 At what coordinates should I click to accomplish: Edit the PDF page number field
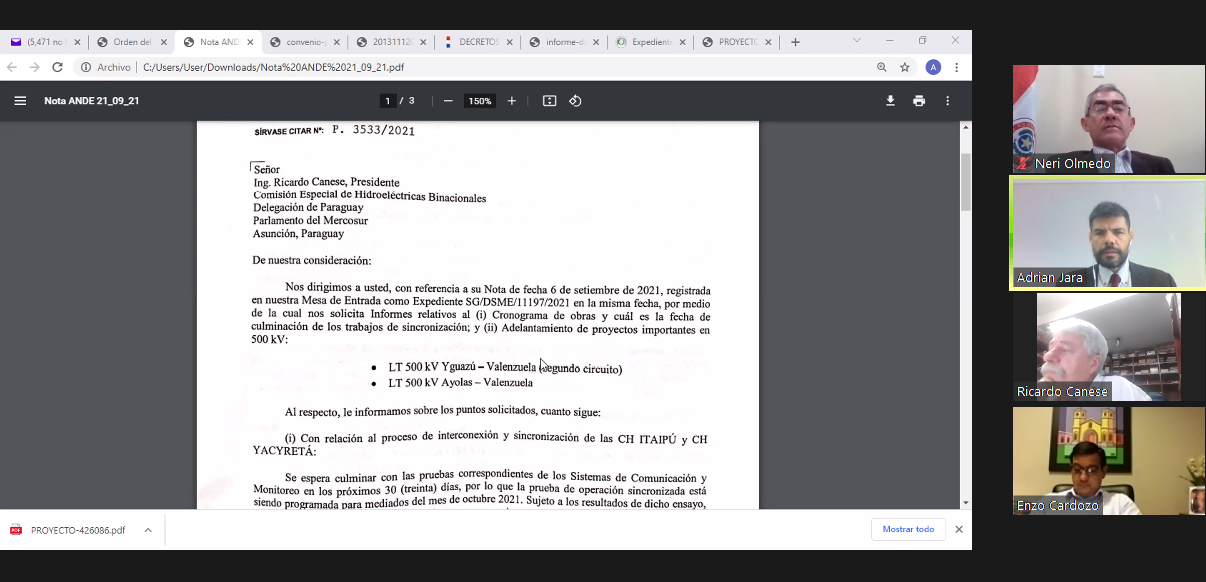[388, 101]
